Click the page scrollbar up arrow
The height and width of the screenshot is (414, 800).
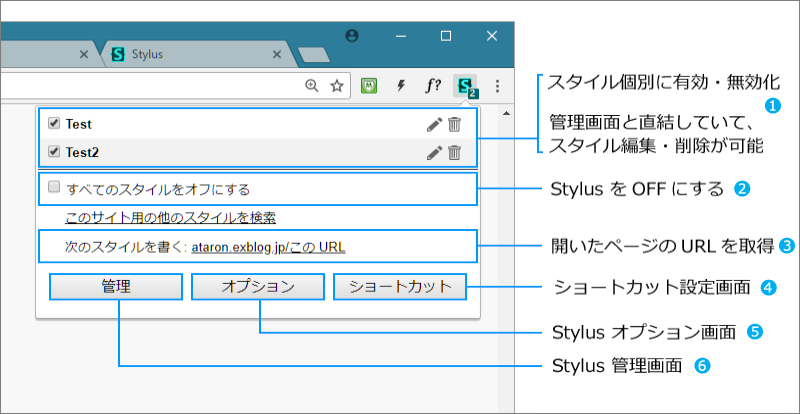506,113
